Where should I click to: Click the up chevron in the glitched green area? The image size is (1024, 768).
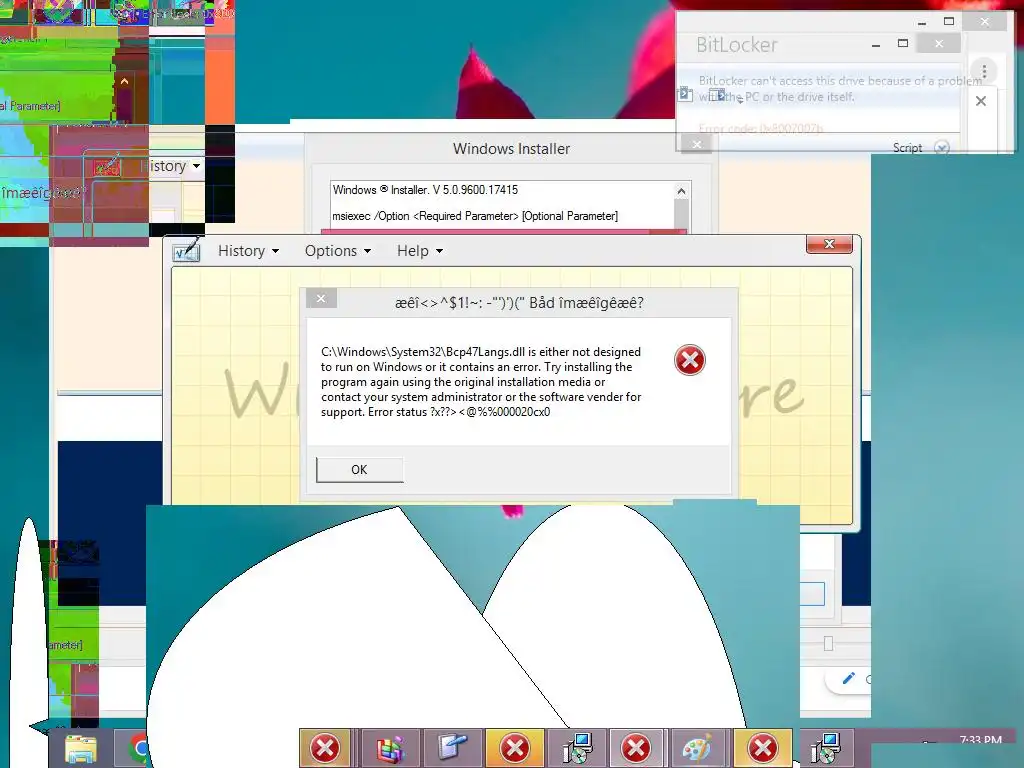(124, 82)
